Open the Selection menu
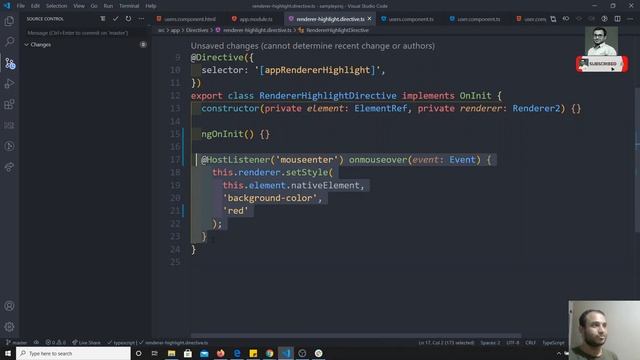The width and height of the screenshot is (640, 360). [x=56, y=6]
